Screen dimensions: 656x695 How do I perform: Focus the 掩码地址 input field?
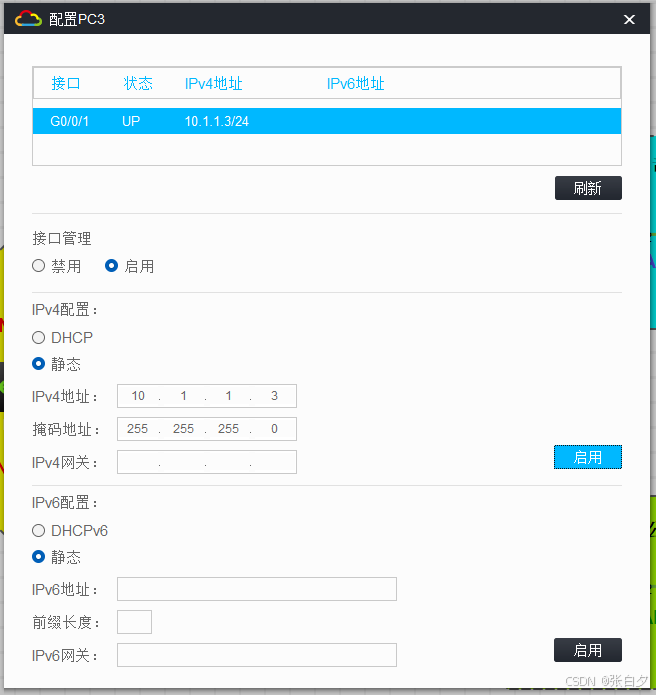pos(207,429)
